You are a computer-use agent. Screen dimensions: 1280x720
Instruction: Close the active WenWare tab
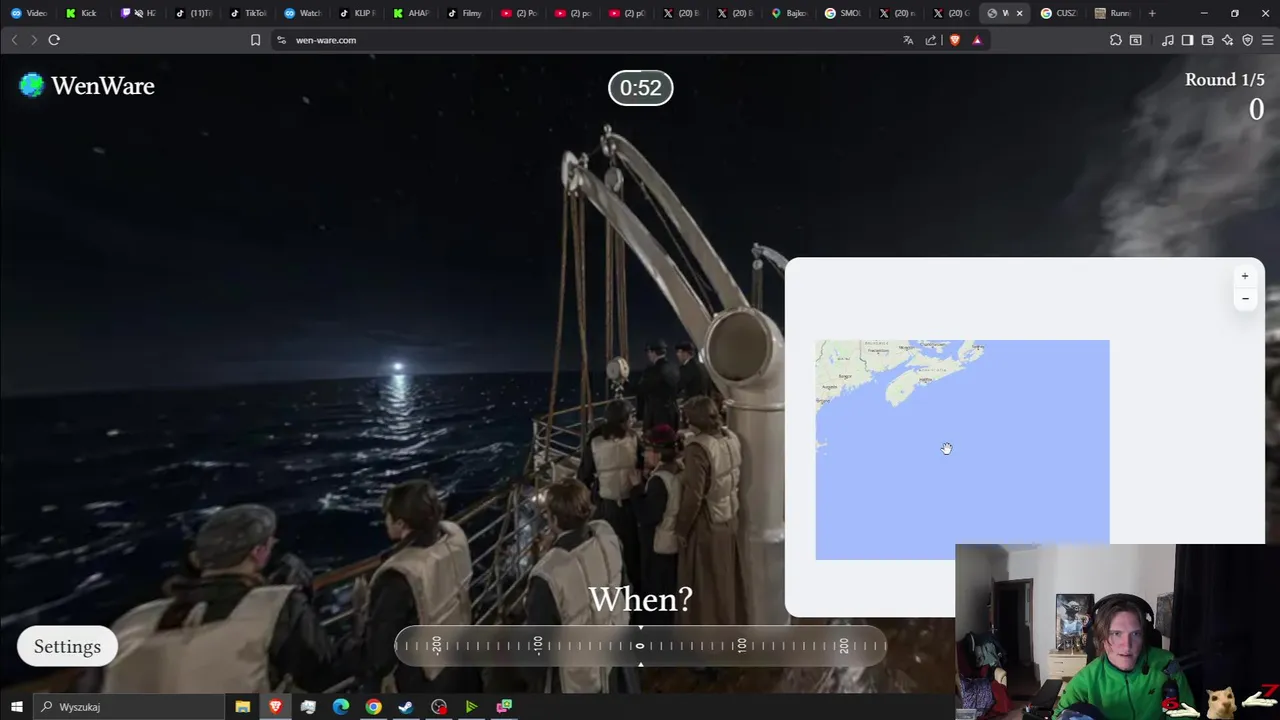(1019, 13)
